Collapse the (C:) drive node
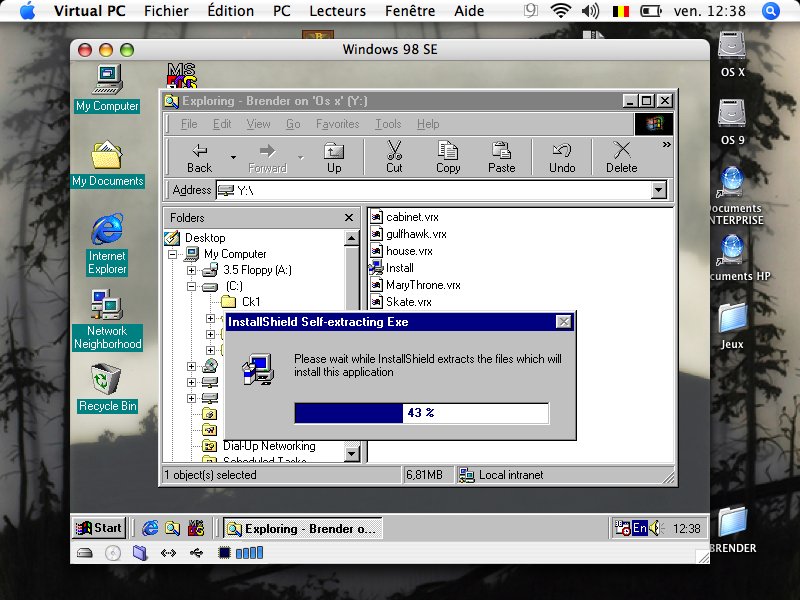The image size is (800, 600). 191,286
